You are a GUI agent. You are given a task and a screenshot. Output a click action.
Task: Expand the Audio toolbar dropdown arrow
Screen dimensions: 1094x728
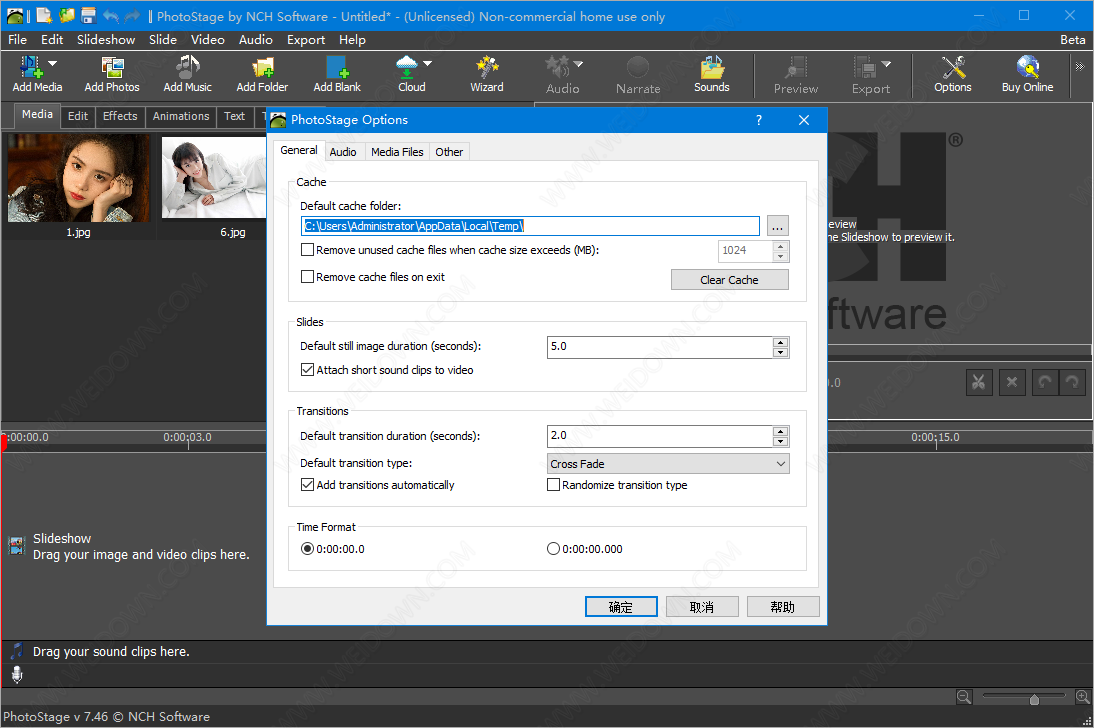578,64
